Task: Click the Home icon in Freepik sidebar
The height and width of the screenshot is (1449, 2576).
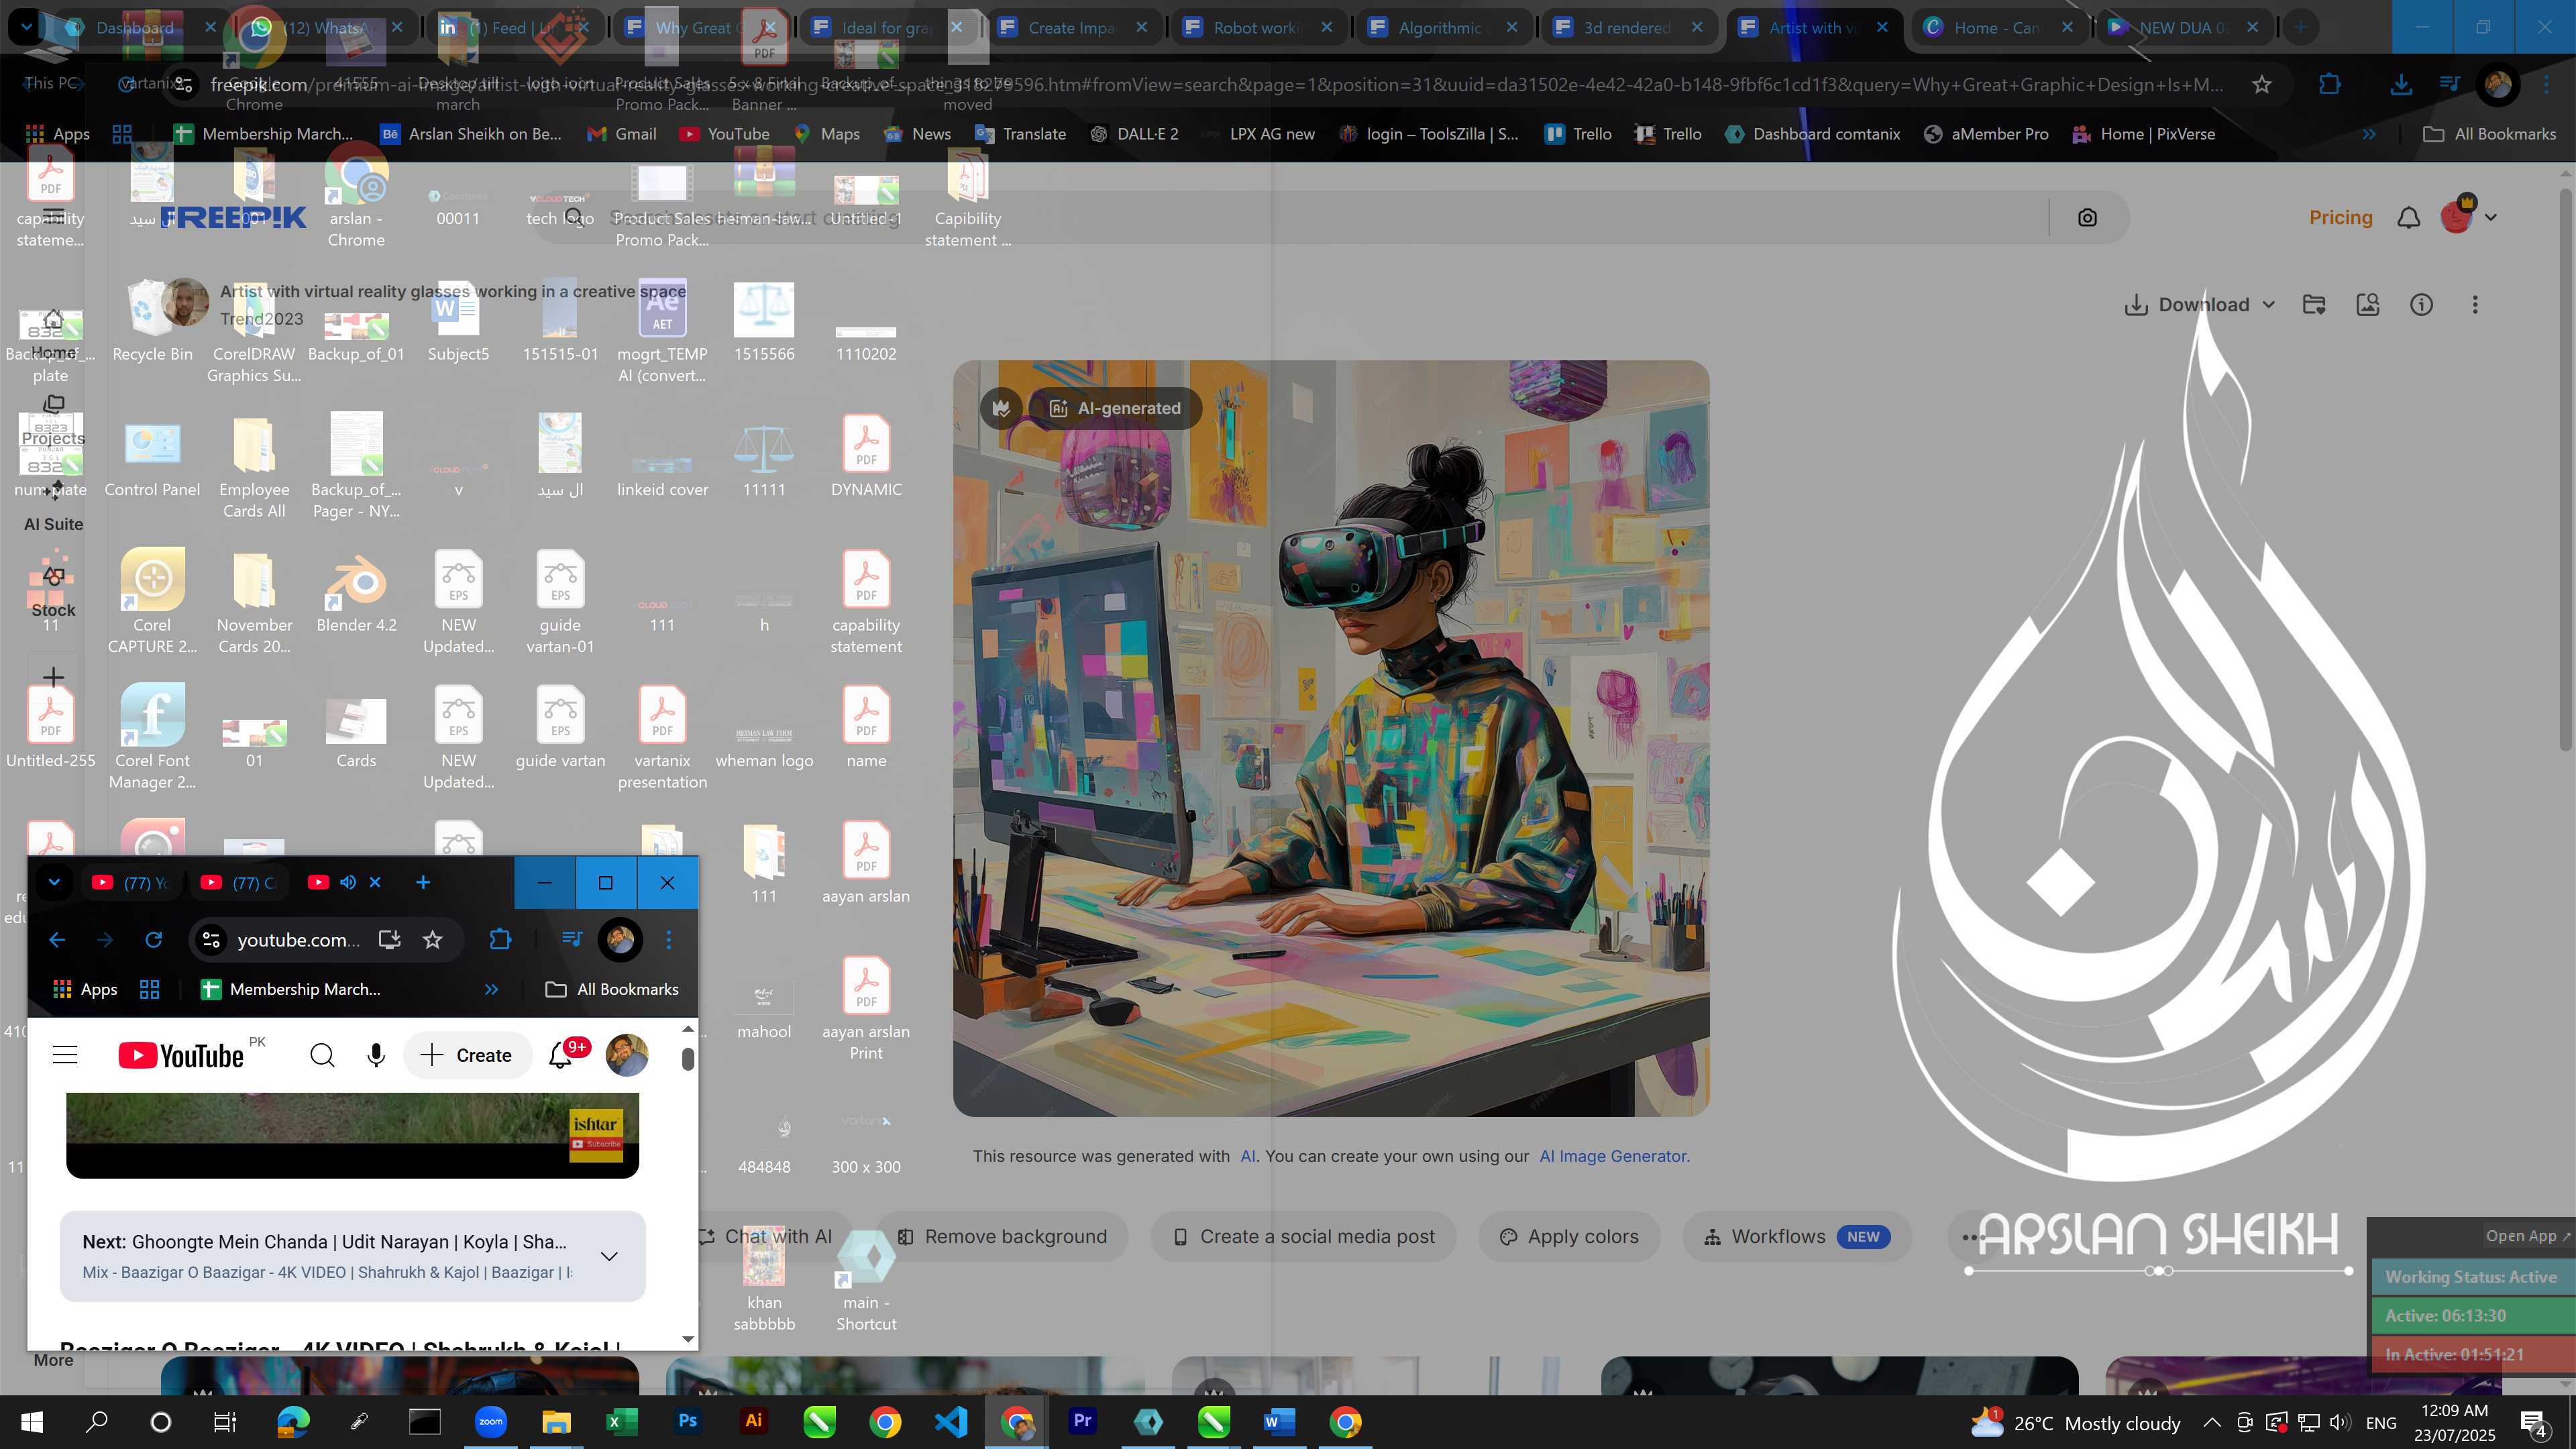Action: point(53,320)
